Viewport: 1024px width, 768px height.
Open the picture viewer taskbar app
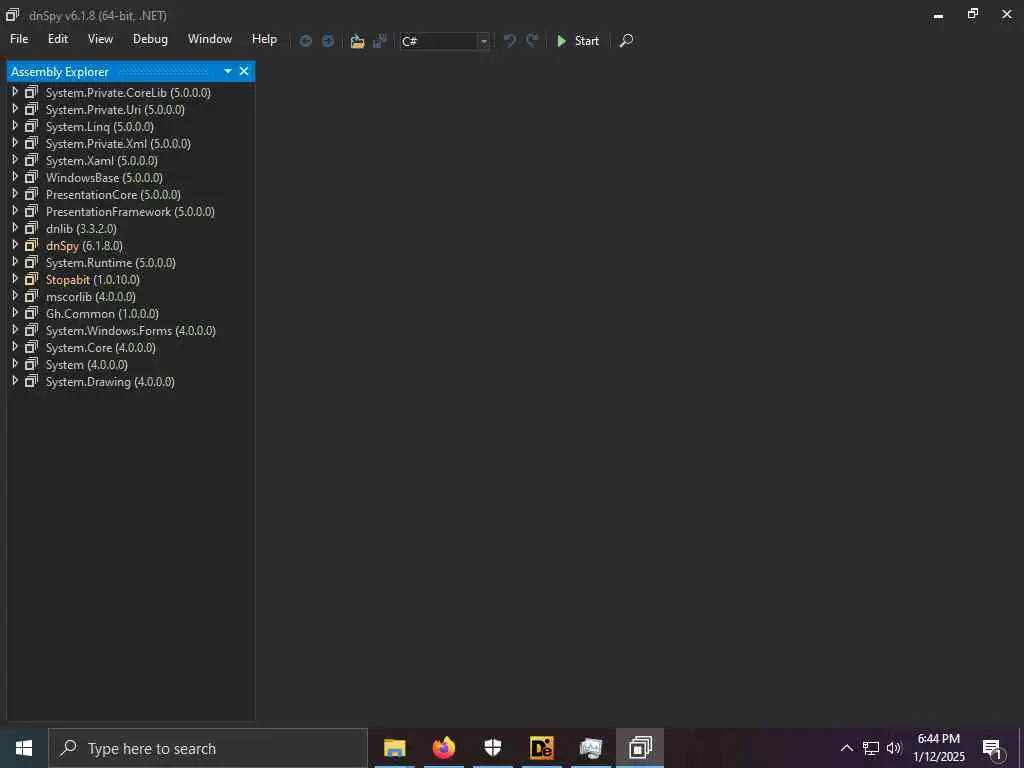(x=590, y=748)
